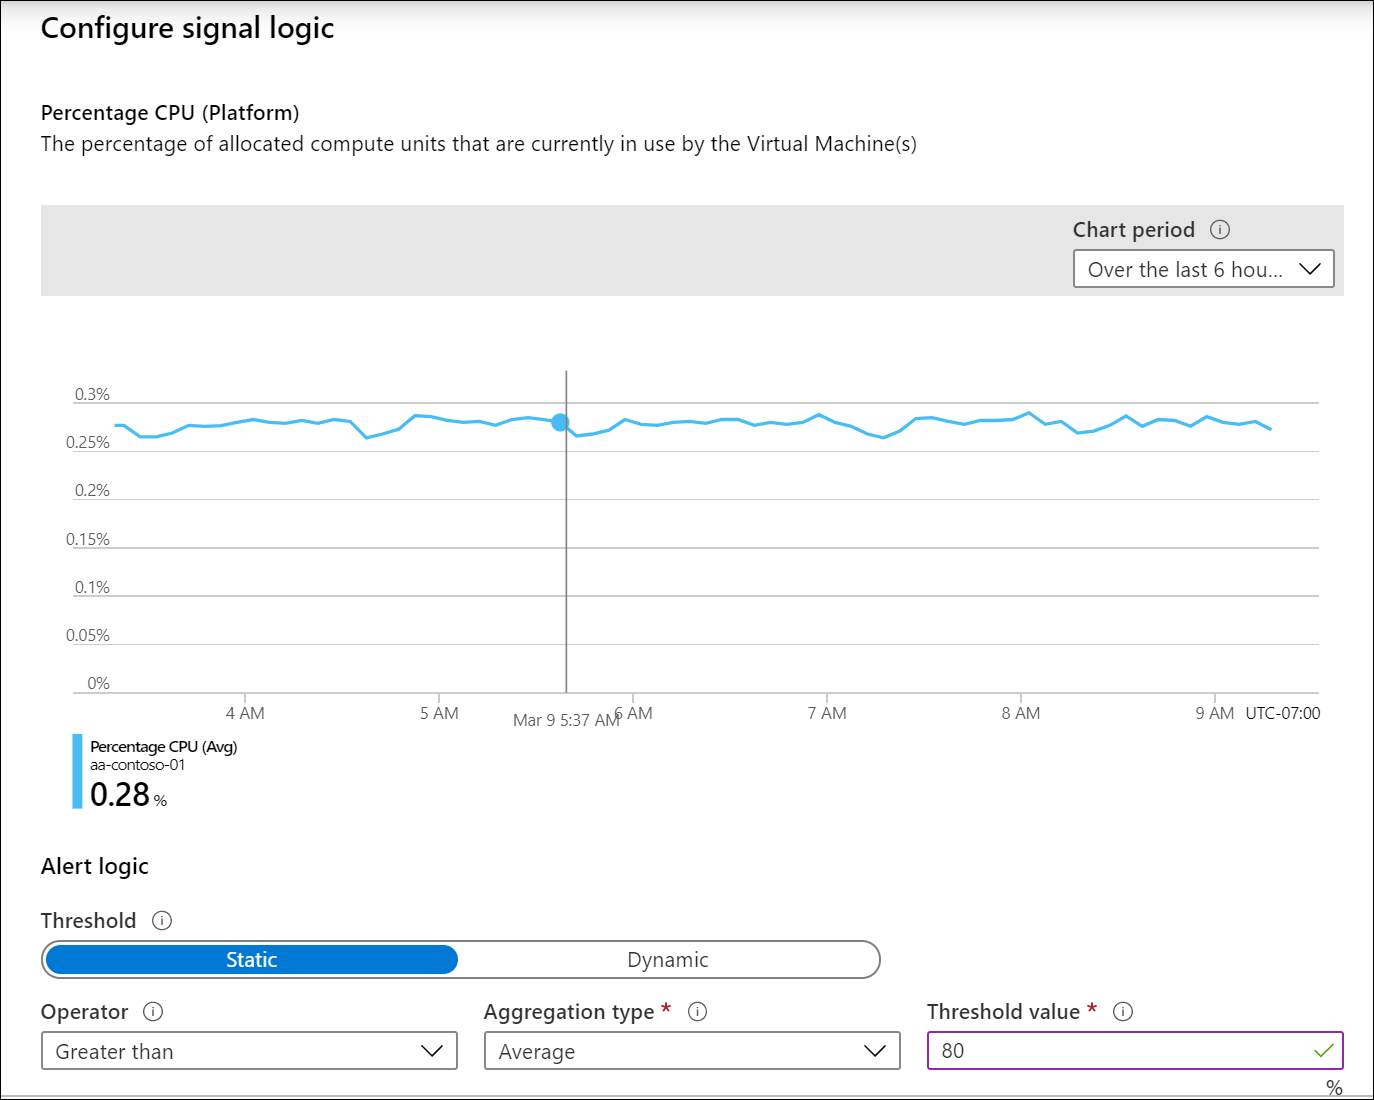Click the Percentage CPU (Avg) legend label

(163, 747)
